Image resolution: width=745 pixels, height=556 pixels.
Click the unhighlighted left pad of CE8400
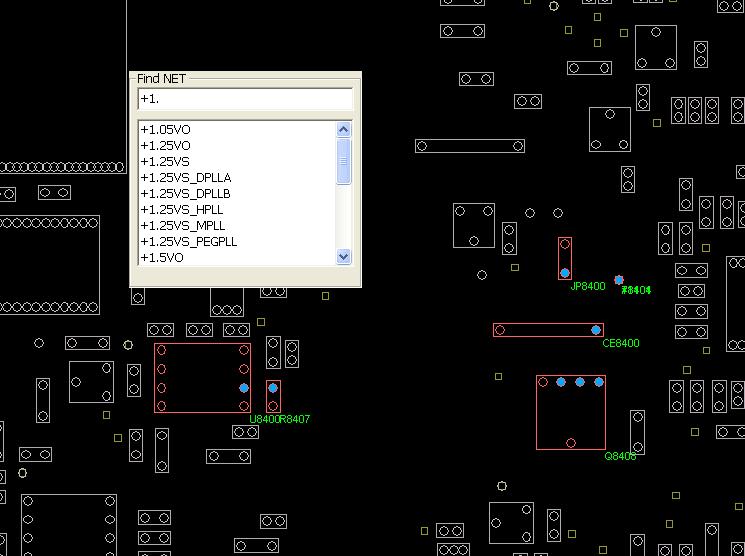click(x=499, y=330)
